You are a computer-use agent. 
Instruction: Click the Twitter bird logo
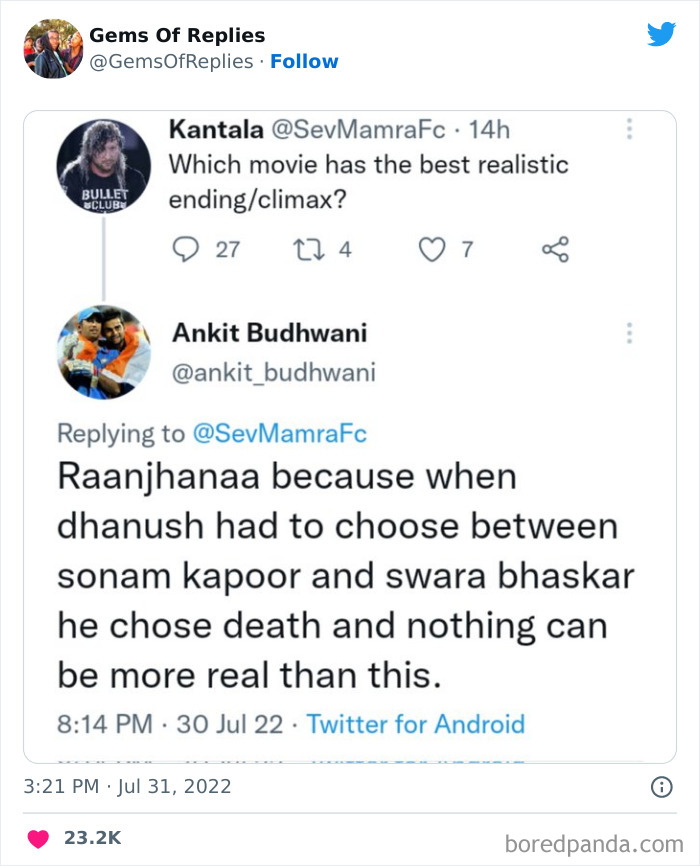tap(661, 34)
